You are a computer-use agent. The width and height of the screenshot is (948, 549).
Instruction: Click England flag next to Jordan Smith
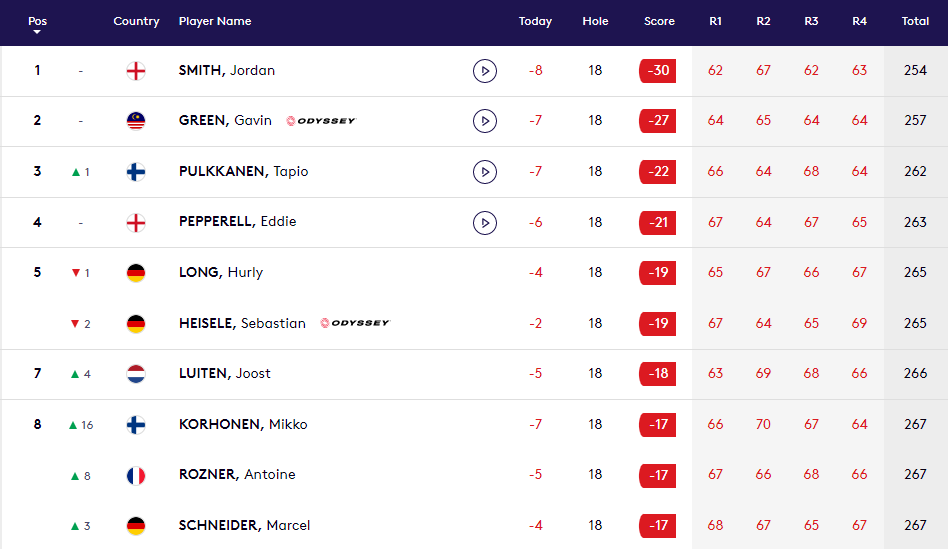[136, 71]
